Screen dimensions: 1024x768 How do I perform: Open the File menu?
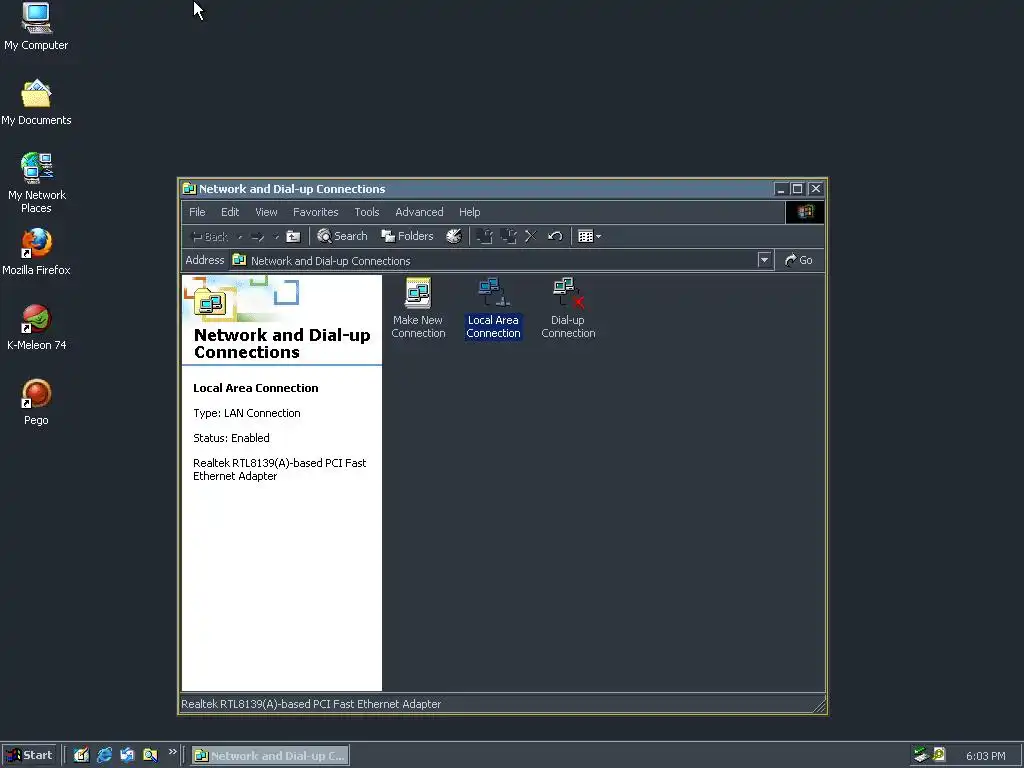[197, 212]
